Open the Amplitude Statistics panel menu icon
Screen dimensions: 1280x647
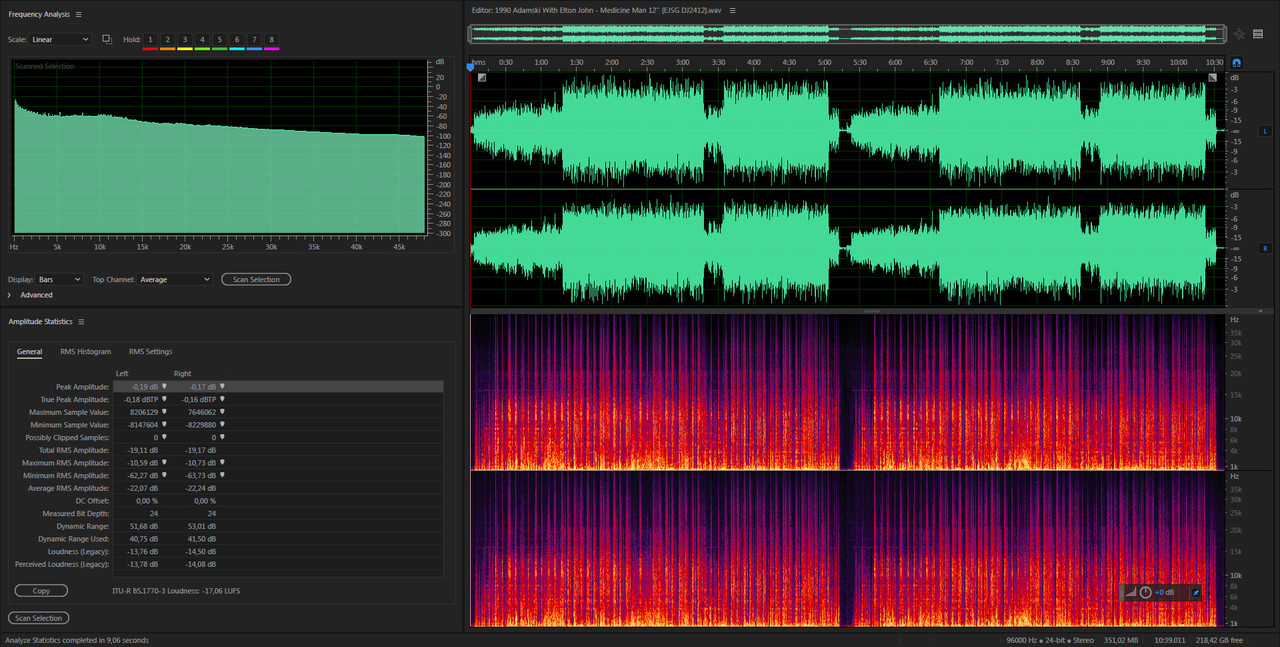click(x=81, y=321)
